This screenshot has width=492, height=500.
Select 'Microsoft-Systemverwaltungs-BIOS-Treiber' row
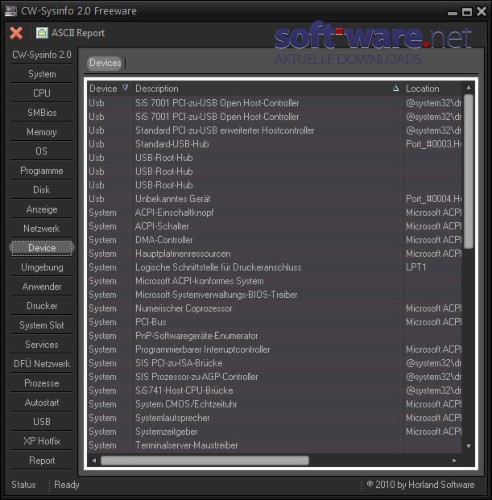point(275,294)
